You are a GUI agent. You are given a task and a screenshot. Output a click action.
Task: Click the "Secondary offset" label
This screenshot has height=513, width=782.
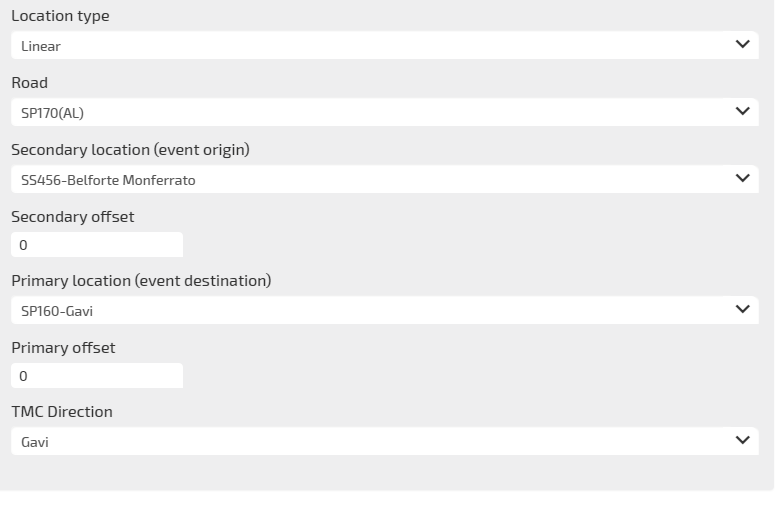point(72,217)
